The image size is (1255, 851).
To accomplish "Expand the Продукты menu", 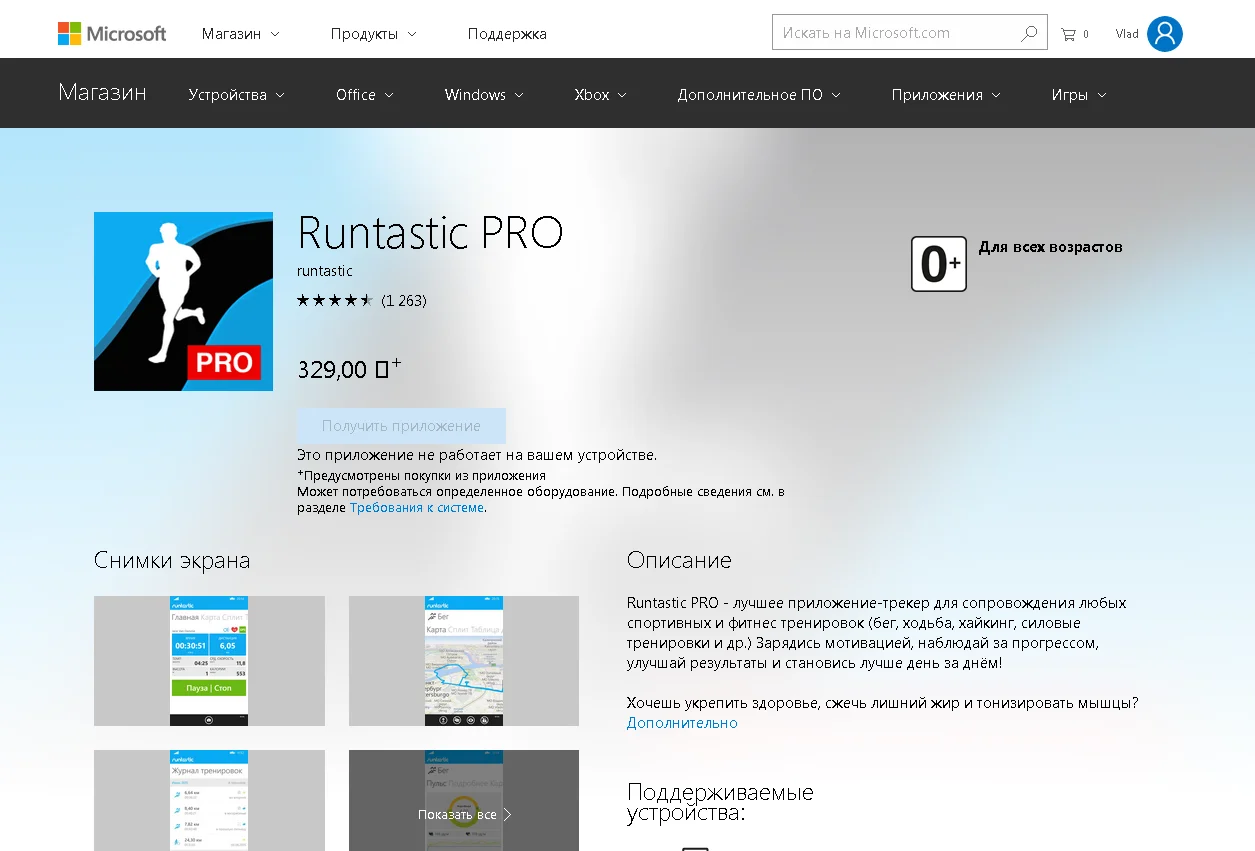I will point(372,34).
